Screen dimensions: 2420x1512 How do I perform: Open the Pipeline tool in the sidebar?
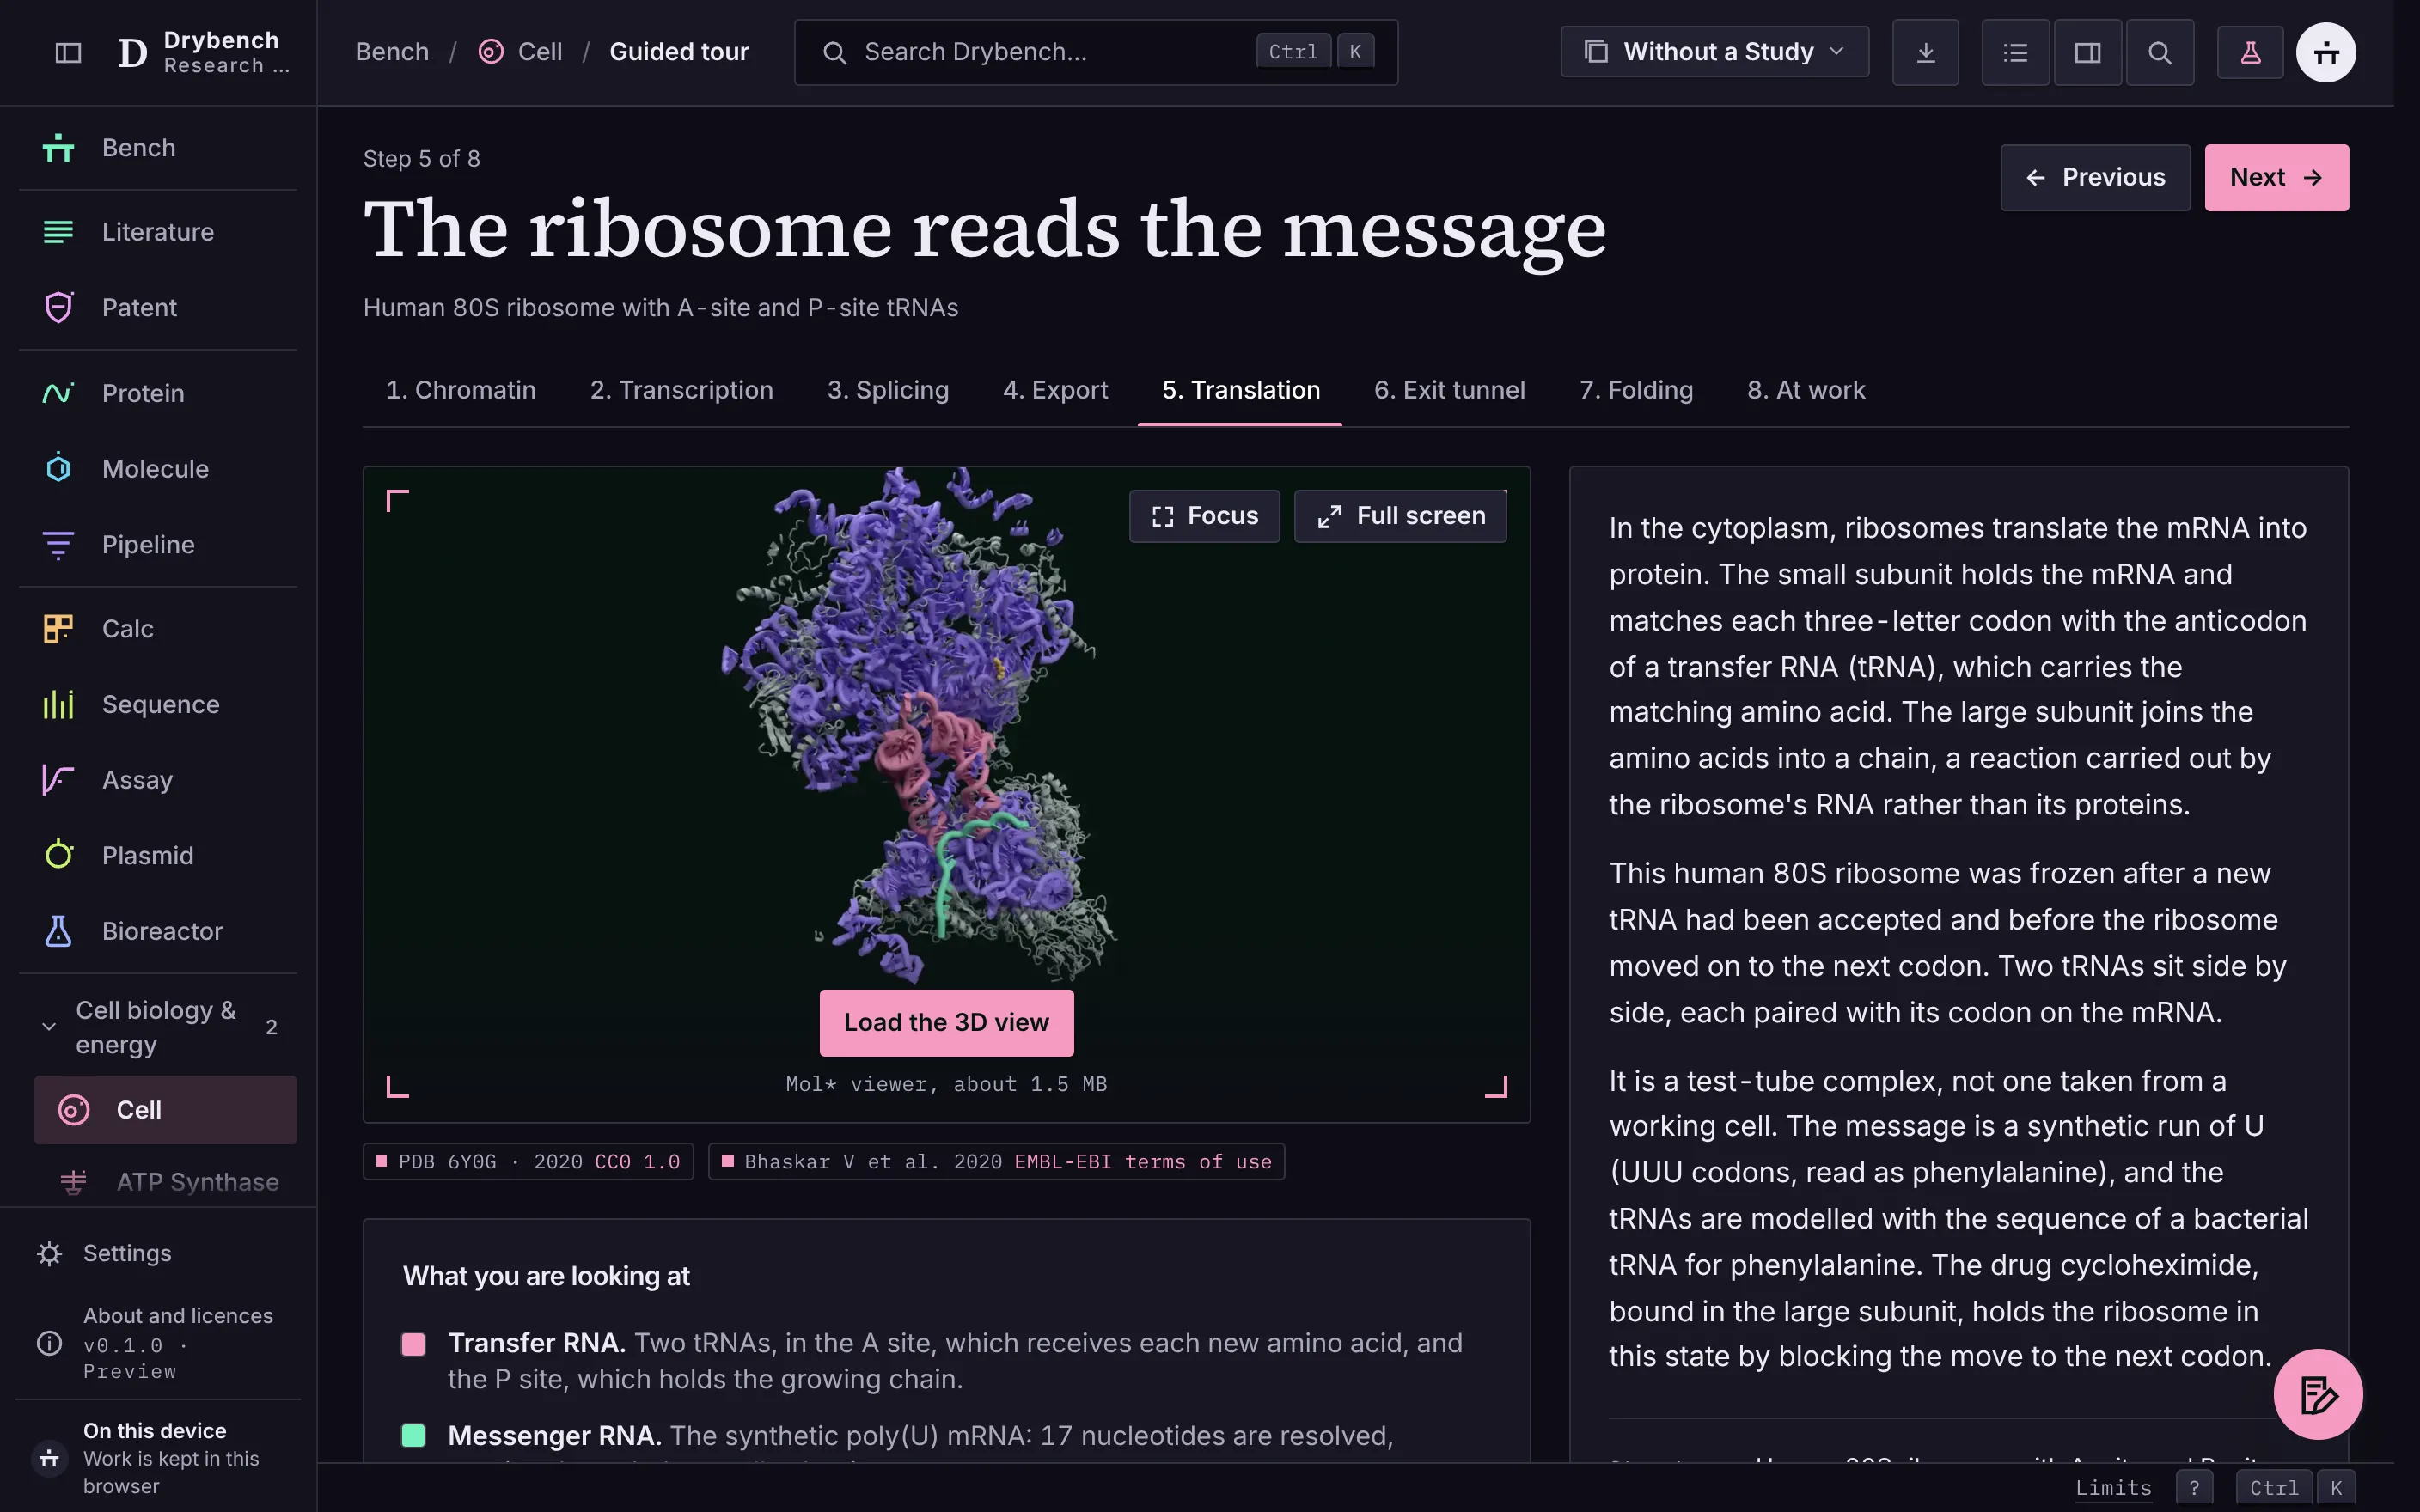tap(158, 545)
